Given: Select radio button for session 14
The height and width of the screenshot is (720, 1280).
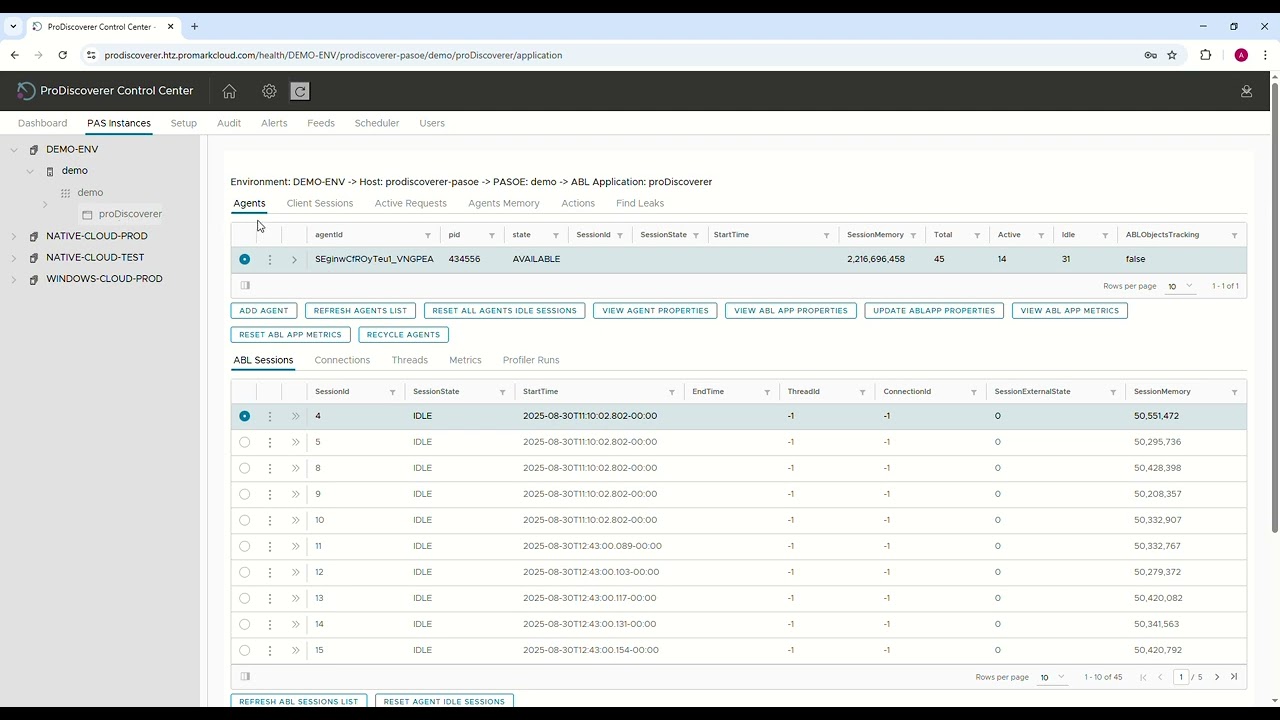Looking at the screenshot, I should click(245, 624).
